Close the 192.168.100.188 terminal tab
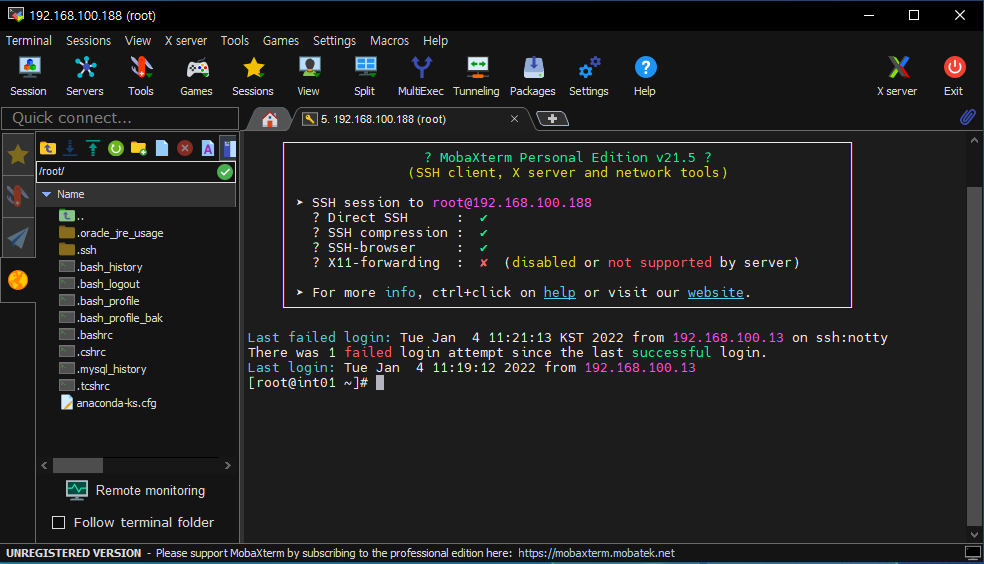Viewport: 984px width, 564px height. (x=515, y=119)
